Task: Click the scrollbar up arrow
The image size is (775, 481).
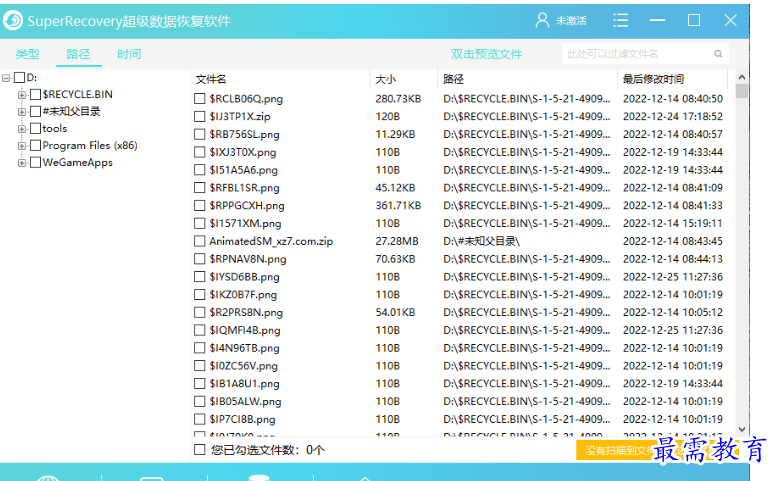Action: (x=741, y=77)
